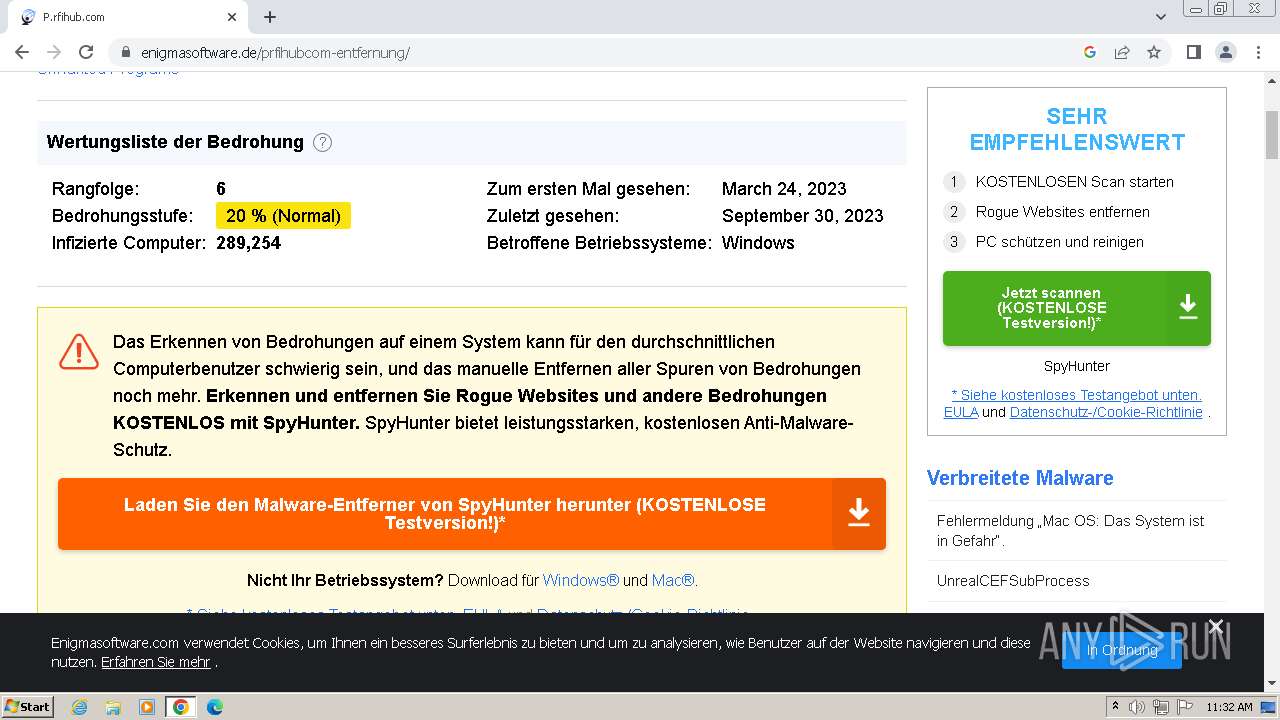
Task: Click the date March 24, 2023
Action: (x=784, y=189)
